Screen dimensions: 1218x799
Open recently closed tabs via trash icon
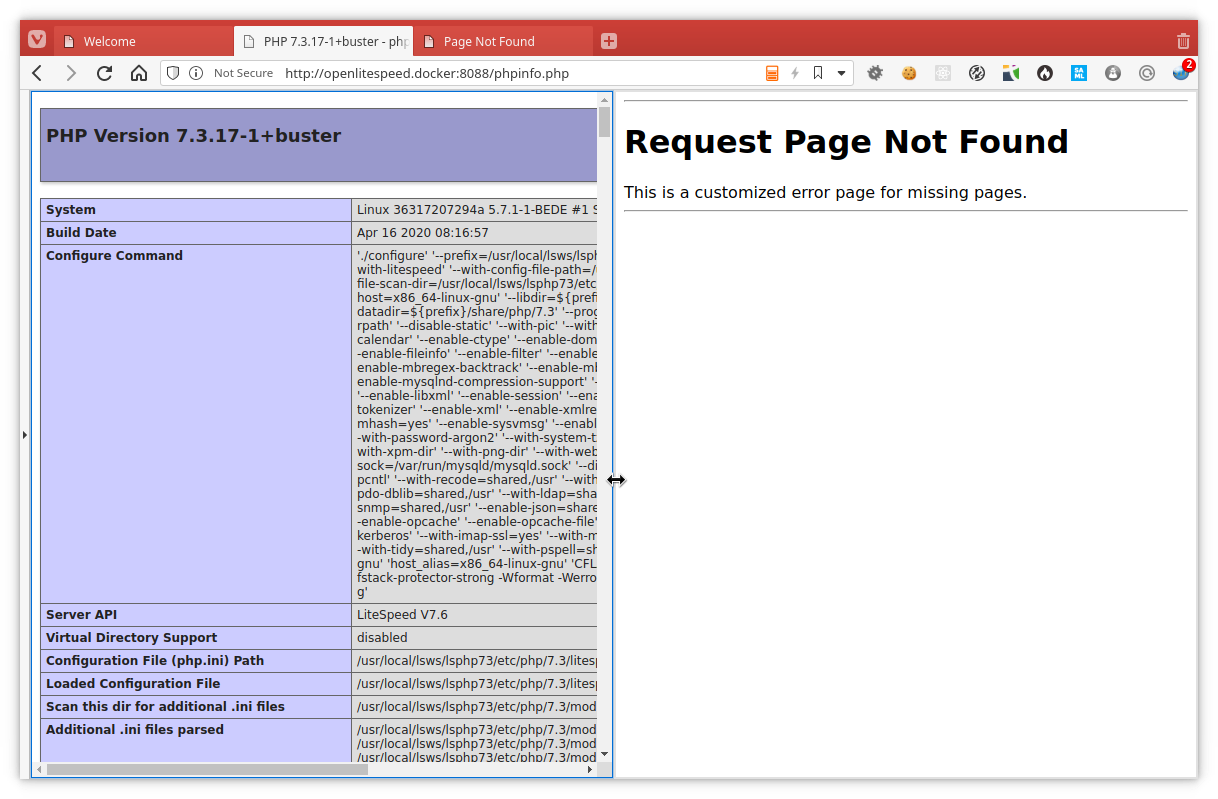(1183, 40)
